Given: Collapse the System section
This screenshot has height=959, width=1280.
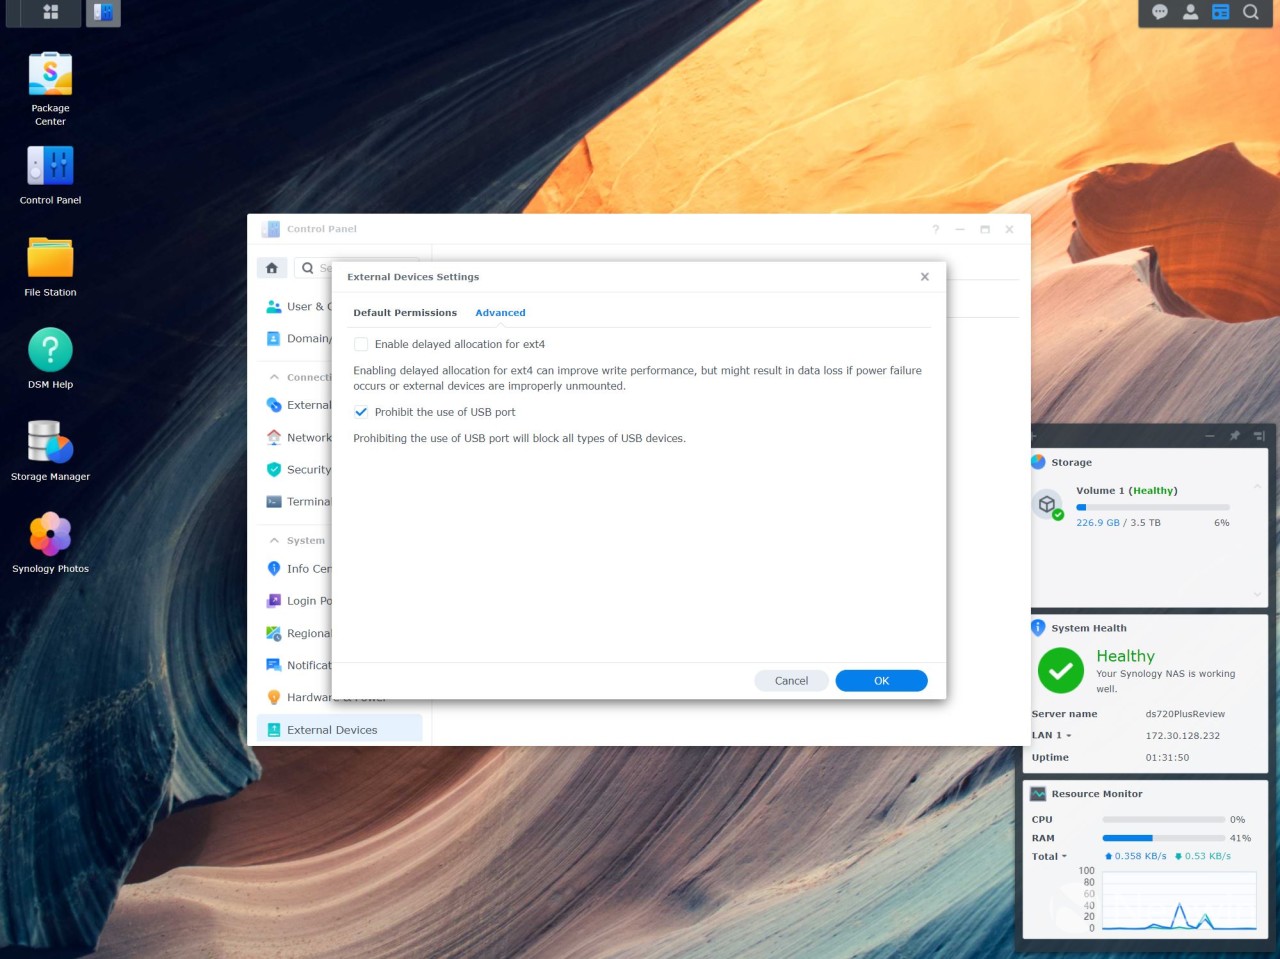Looking at the screenshot, I should pos(273,539).
